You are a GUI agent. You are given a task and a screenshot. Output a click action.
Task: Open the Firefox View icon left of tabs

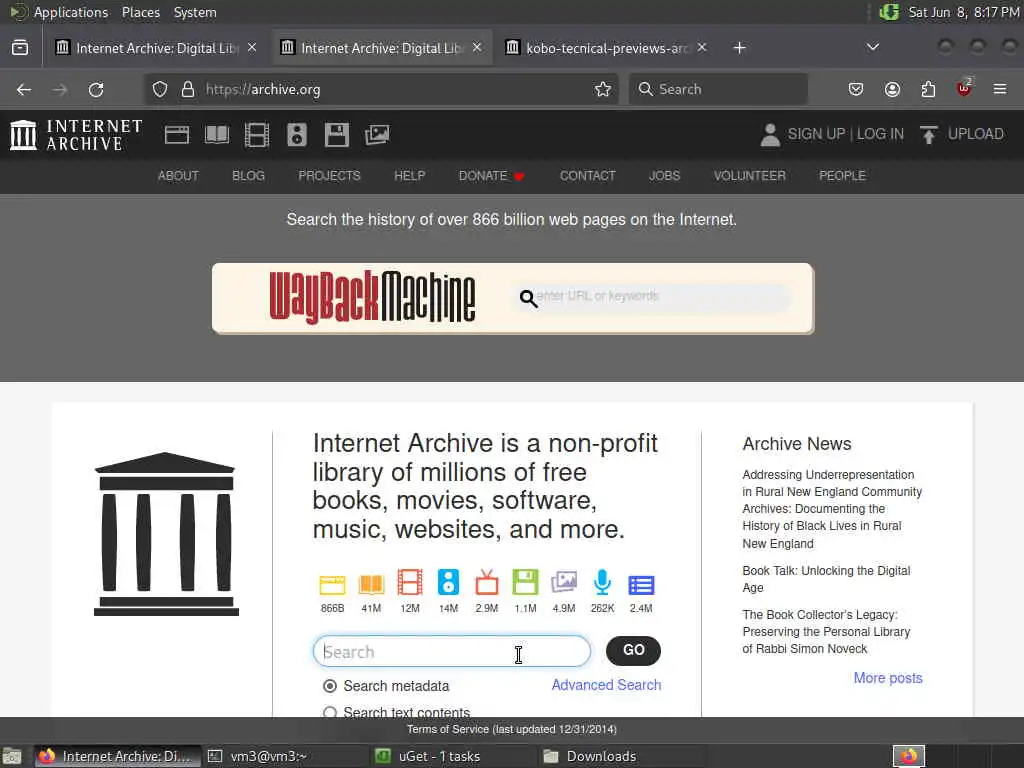coord(20,48)
